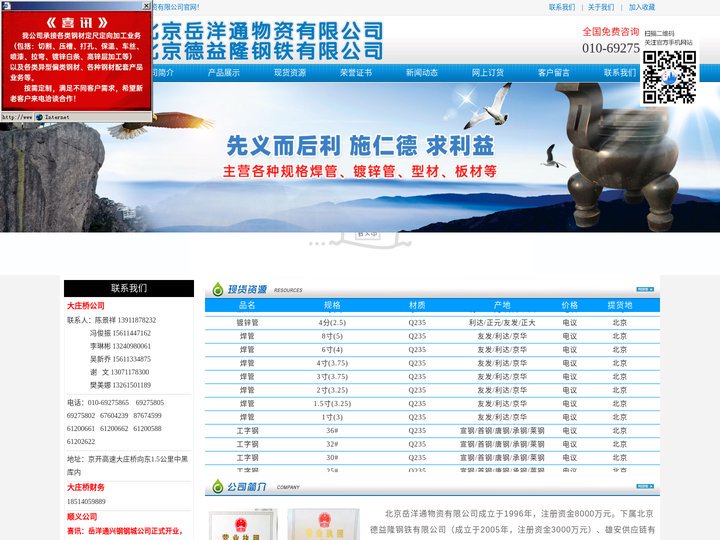Open 联系我们 link in top-right header
This screenshot has height=540, width=720.
tap(562, 7)
